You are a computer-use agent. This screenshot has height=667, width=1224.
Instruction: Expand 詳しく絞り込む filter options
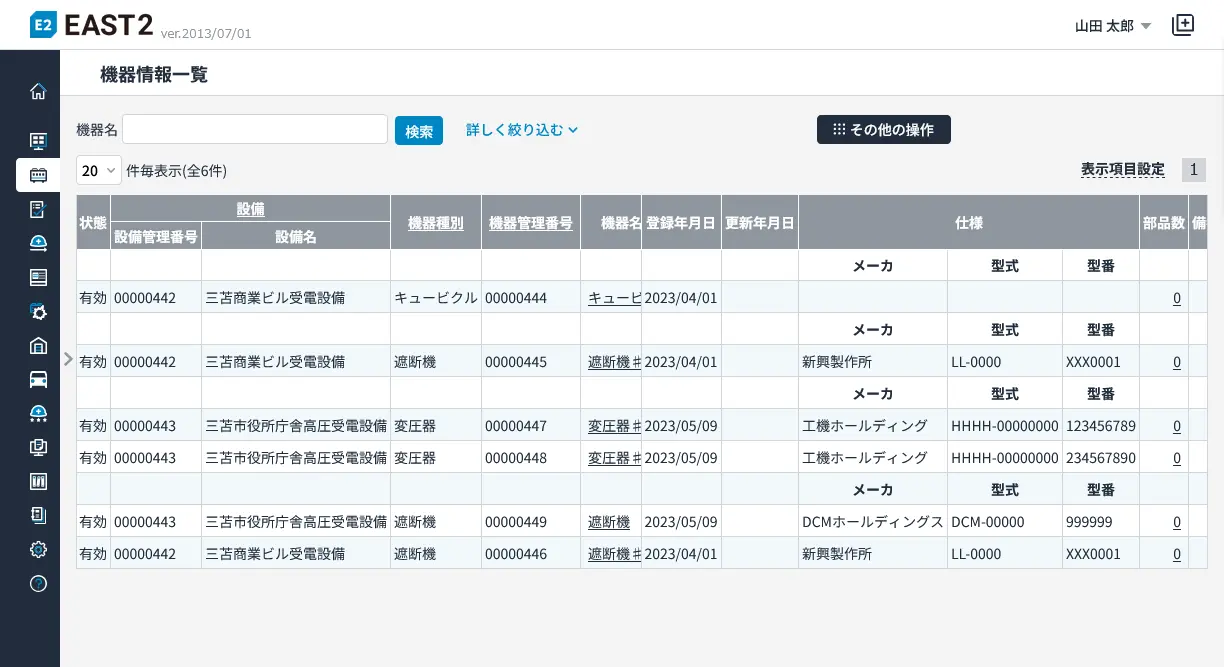pyautogui.click(x=522, y=130)
